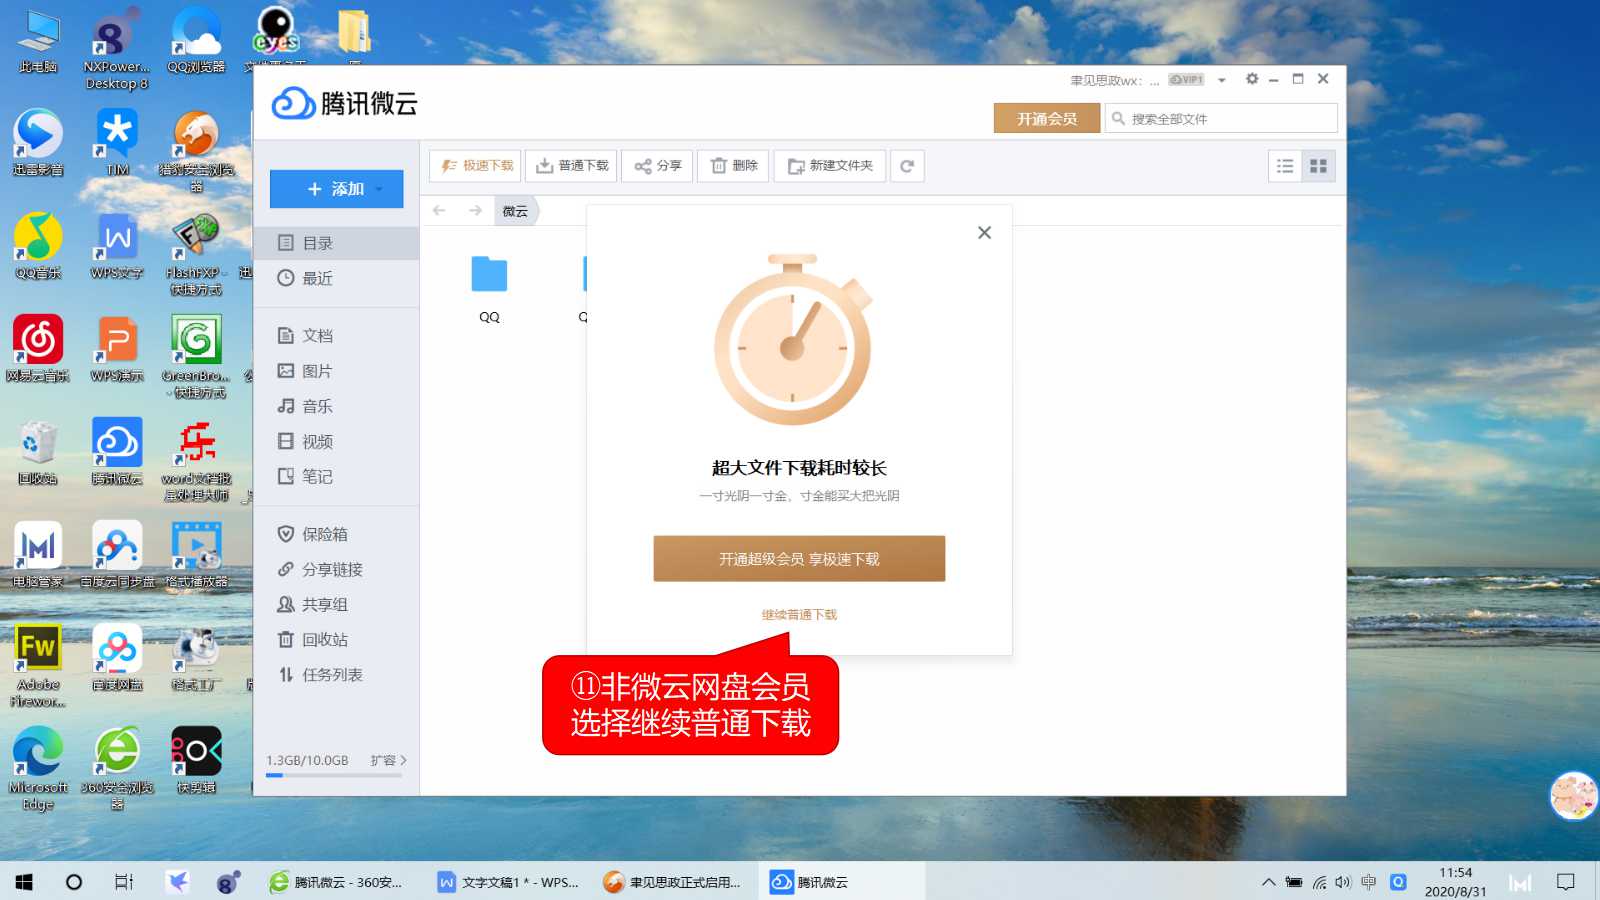Open 此电脑 desktop icon
Image resolution: width=1600 pixels, height=900 pixels.
point(38,41)
